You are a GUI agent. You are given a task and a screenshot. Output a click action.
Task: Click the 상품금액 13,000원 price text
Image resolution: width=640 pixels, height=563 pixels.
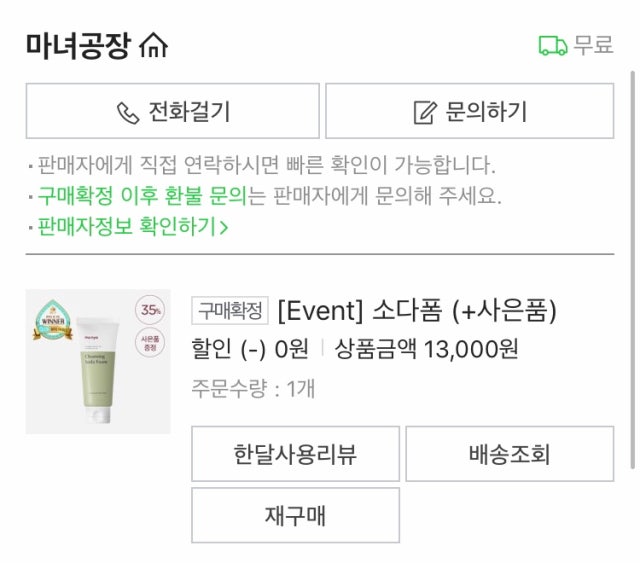(426, 350)
